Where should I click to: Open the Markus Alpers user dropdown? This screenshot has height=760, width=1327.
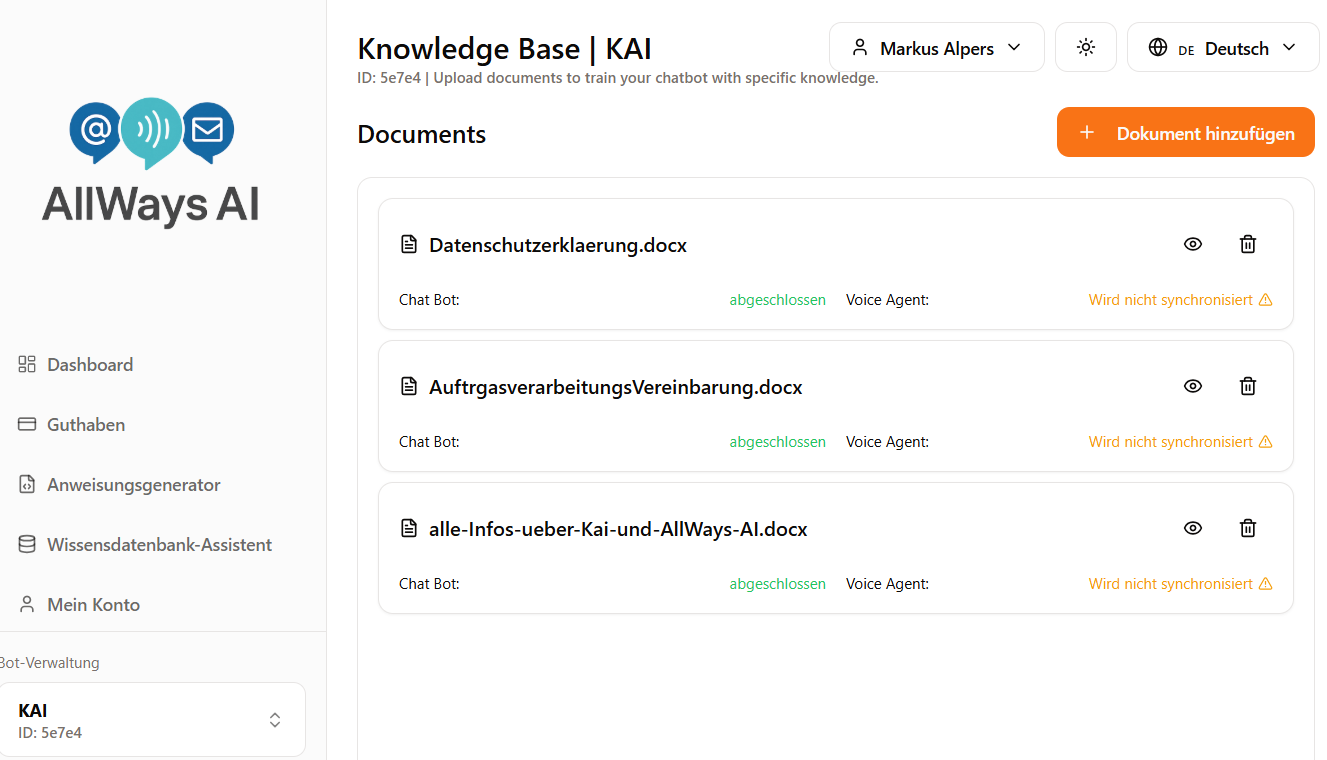[x=936, y=48]
